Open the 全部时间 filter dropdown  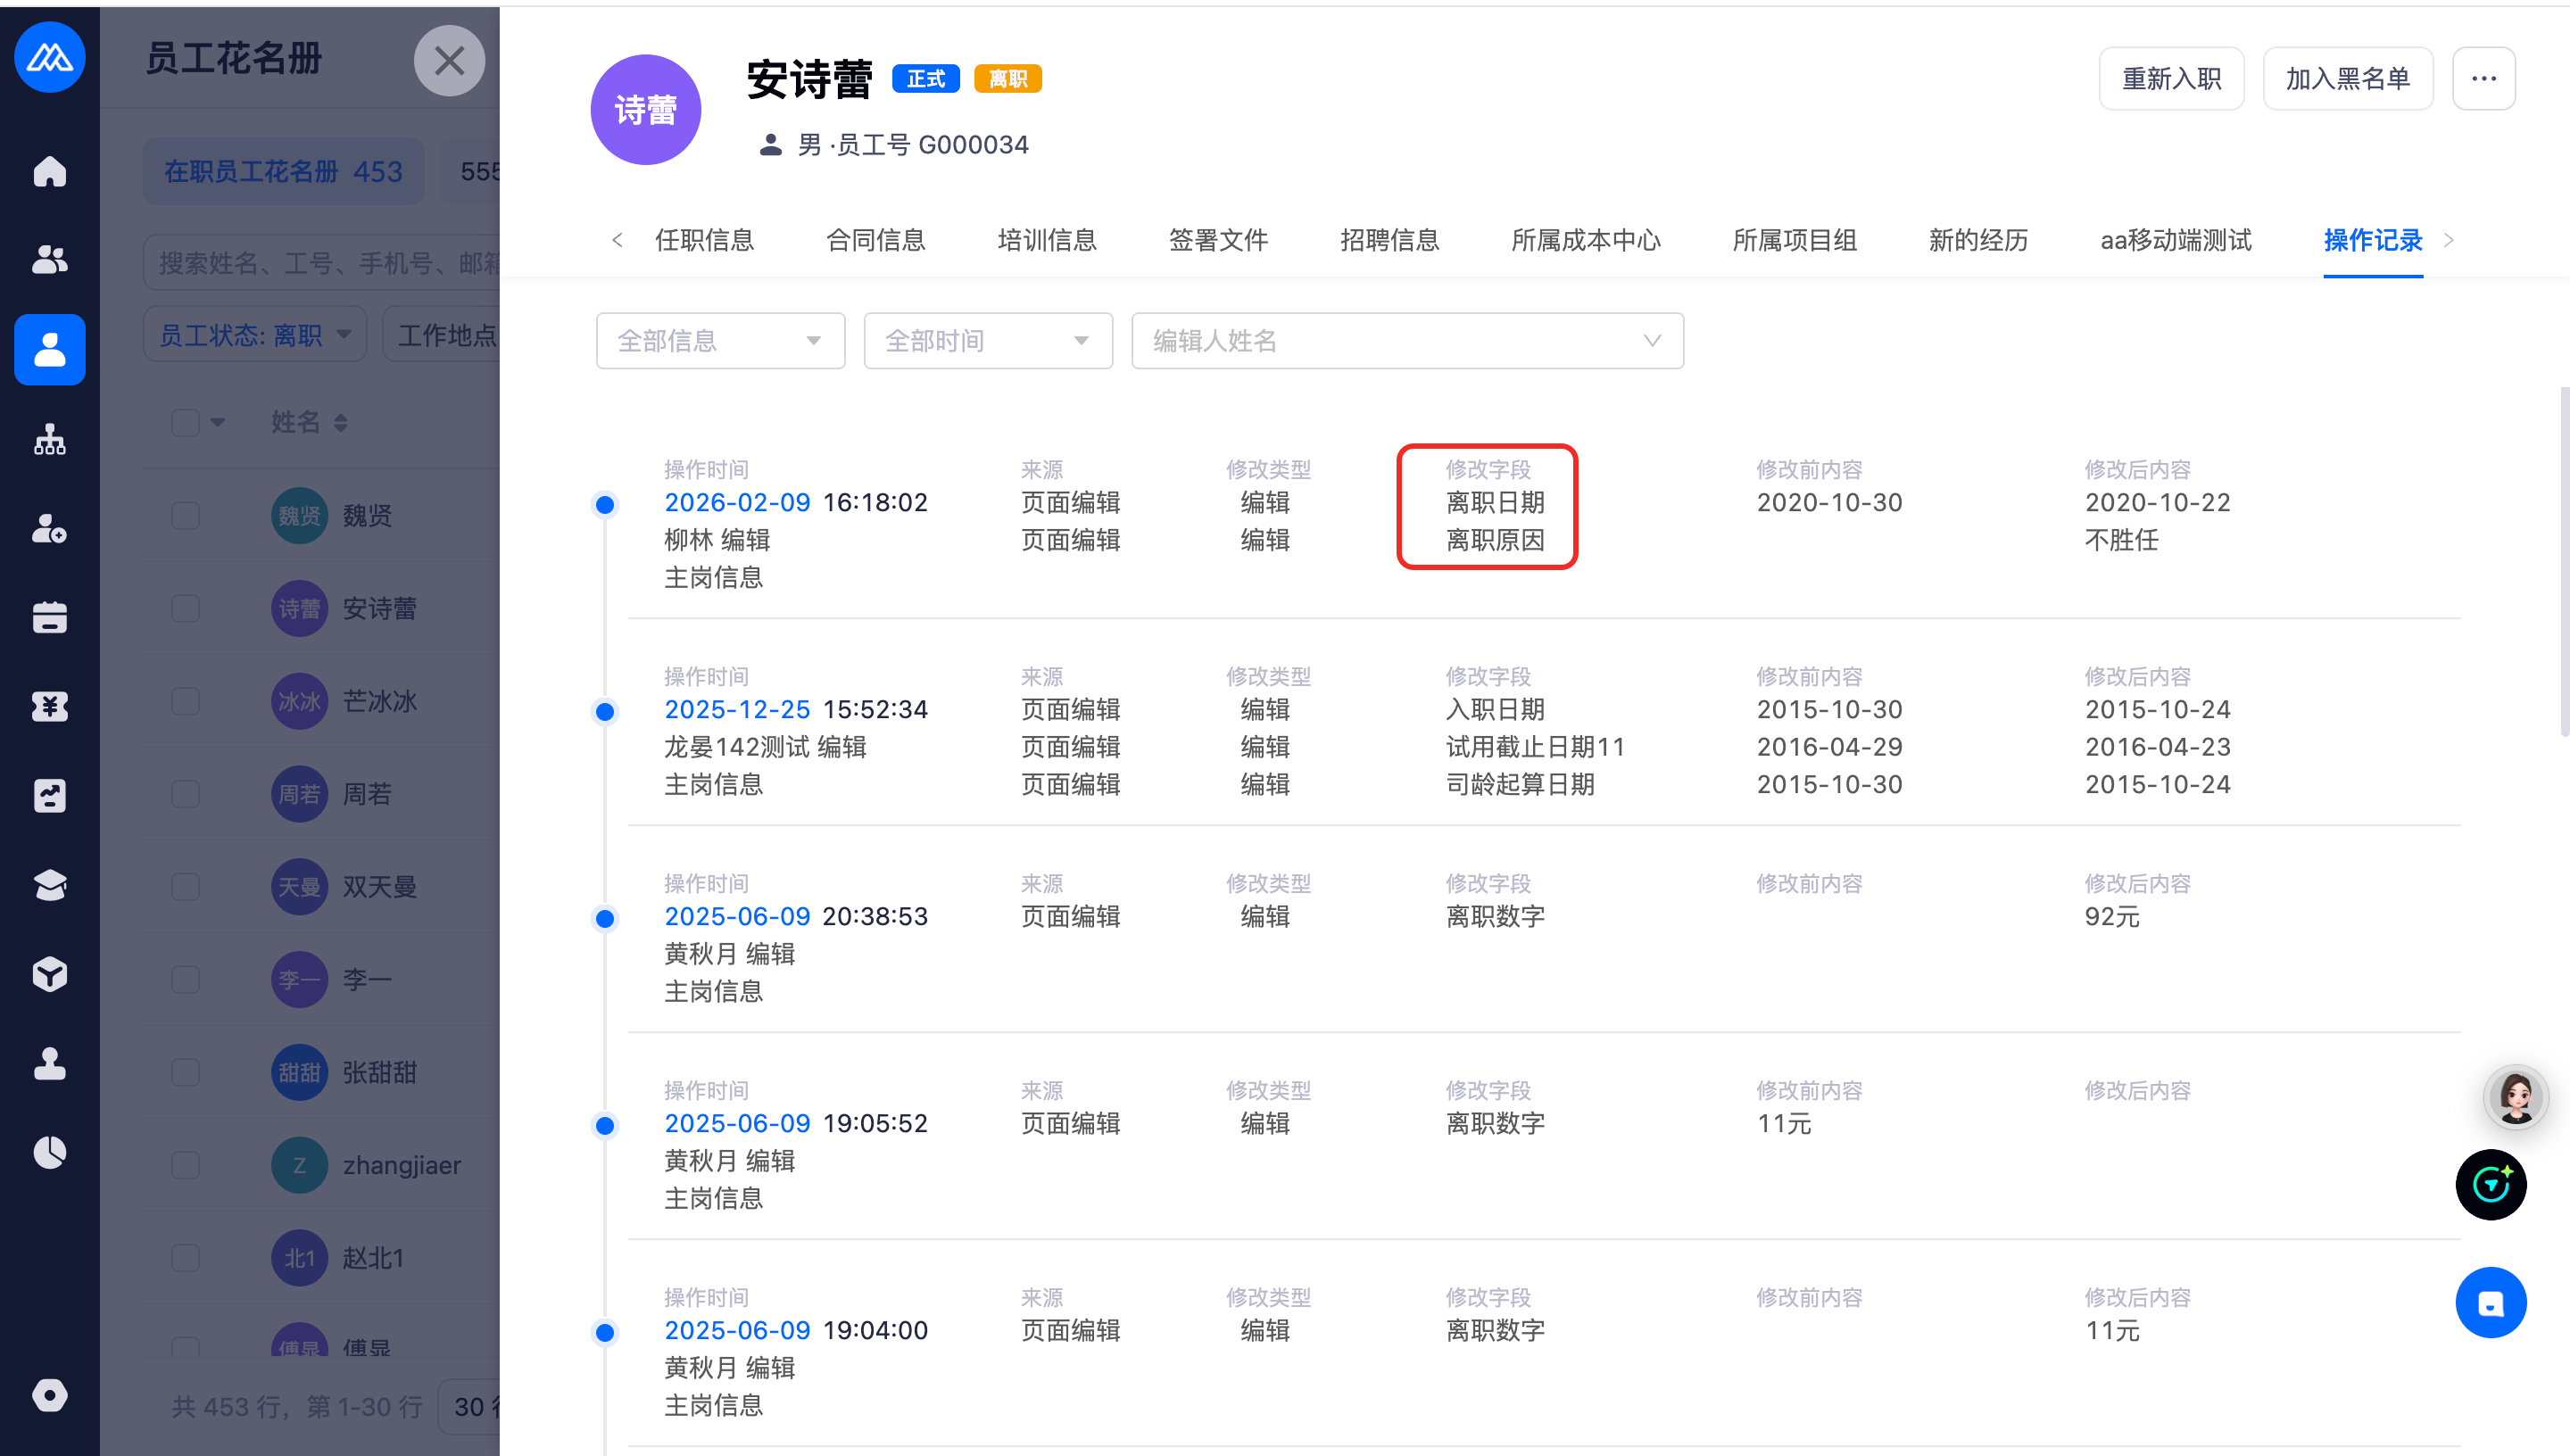tap(987, 341)
